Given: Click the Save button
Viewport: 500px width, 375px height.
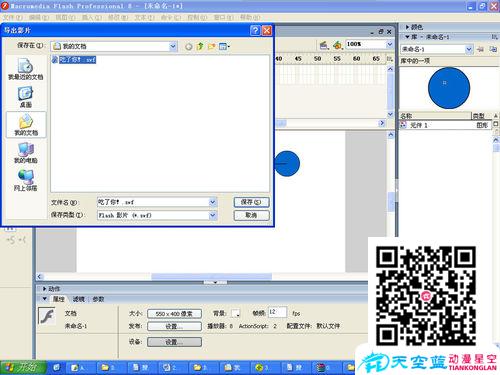Looking at the screenshot, I should click(x=251, y=202).
